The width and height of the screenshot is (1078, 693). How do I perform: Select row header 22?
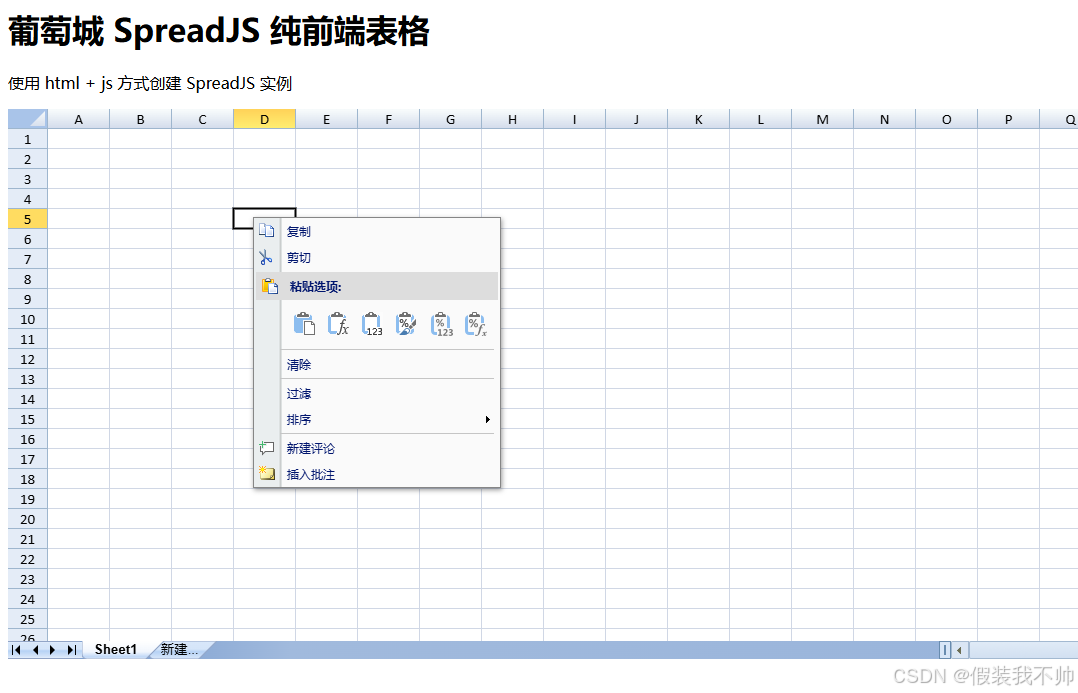28,559
